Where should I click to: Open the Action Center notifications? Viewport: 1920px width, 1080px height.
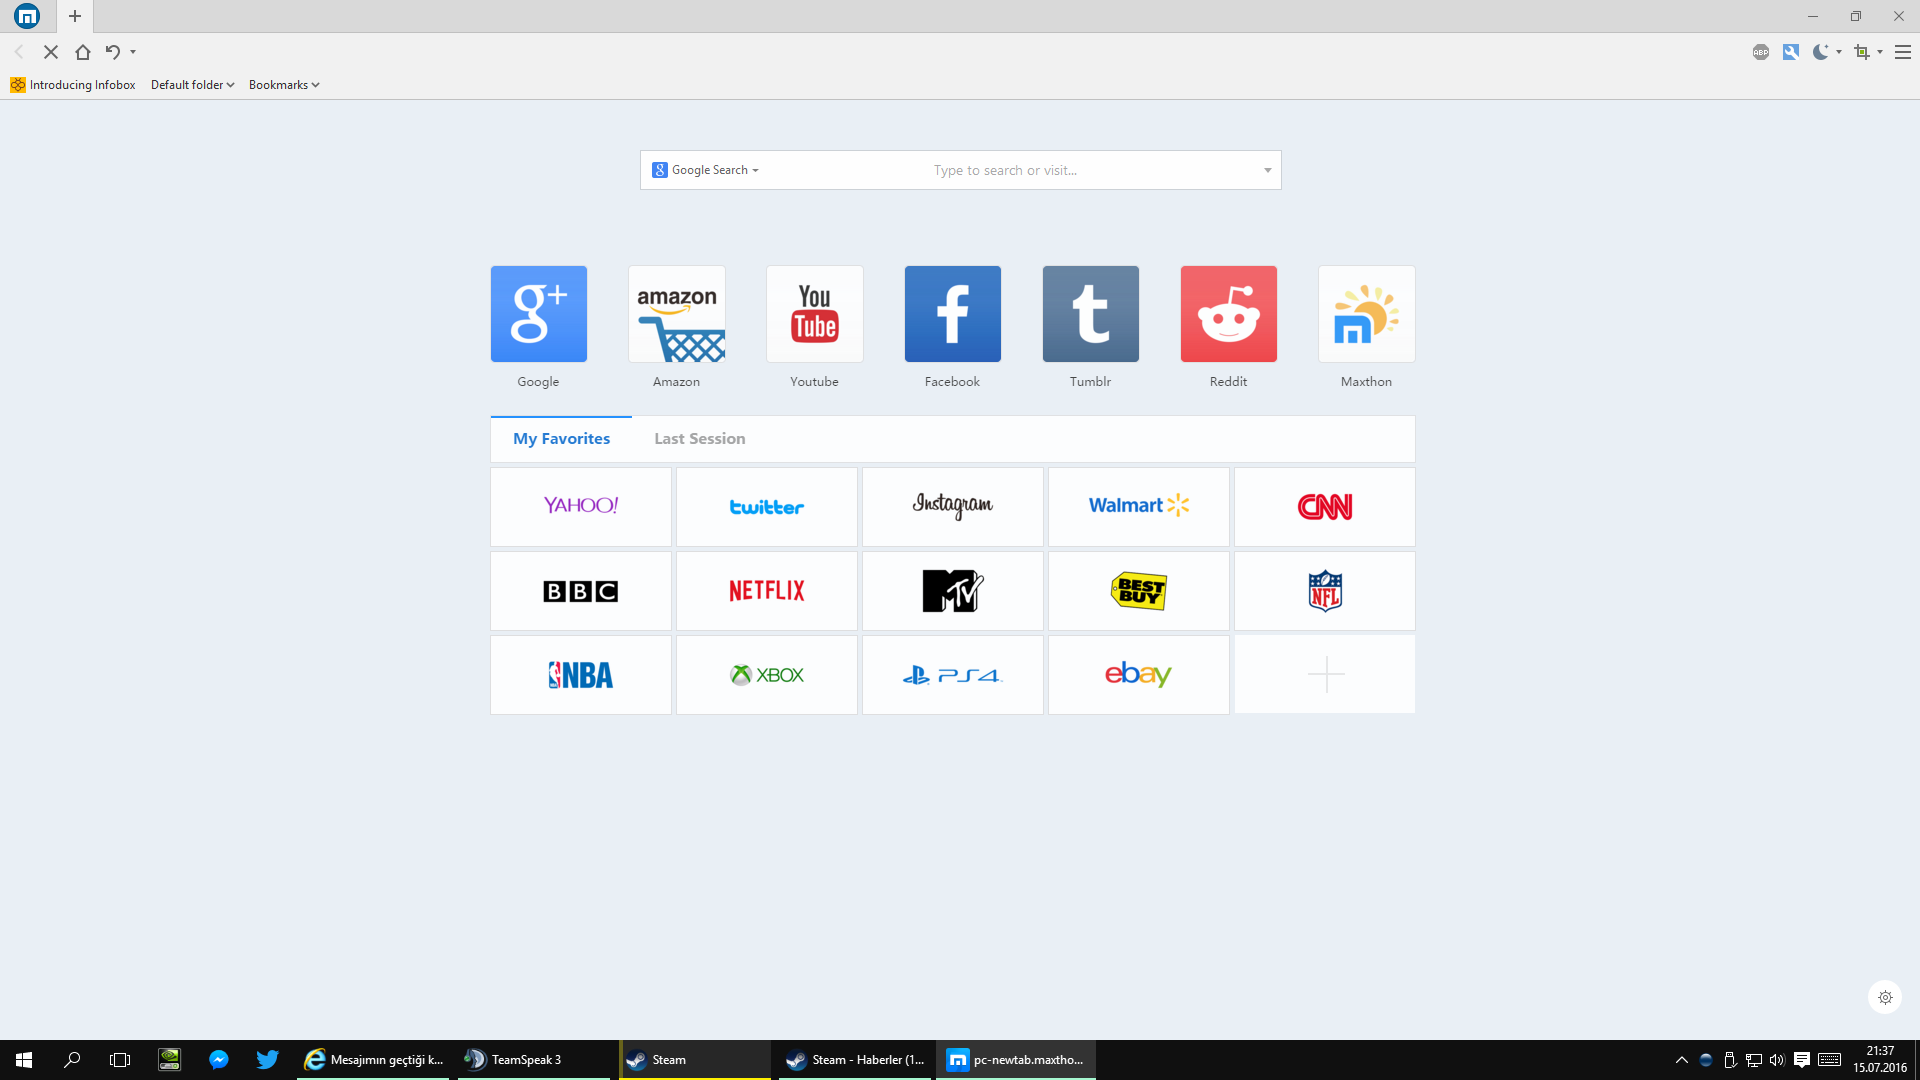(x=1802, y=1060)
